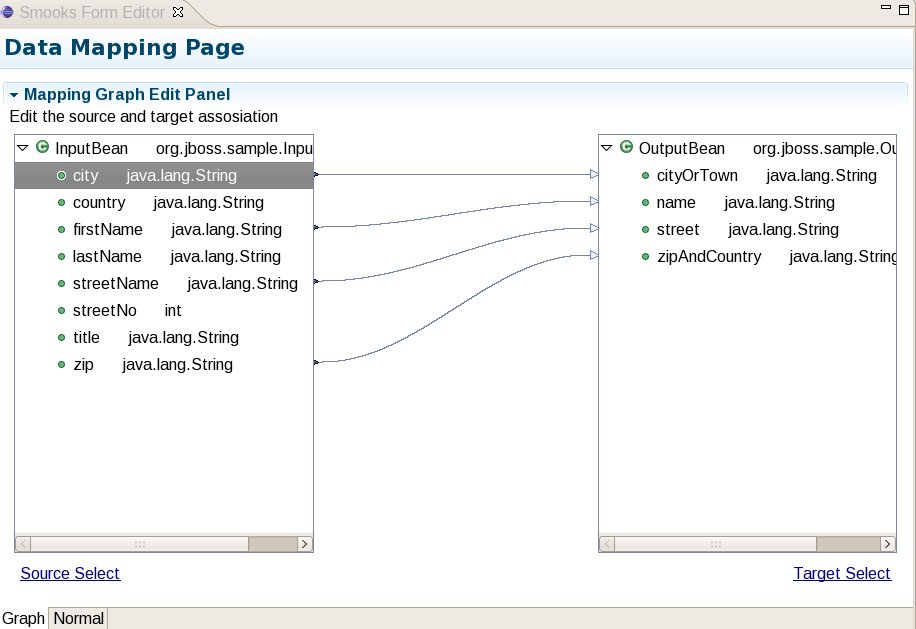Select the country property in InputBean
This screenshot has width=916, height=629.
(x=164, y=203)
